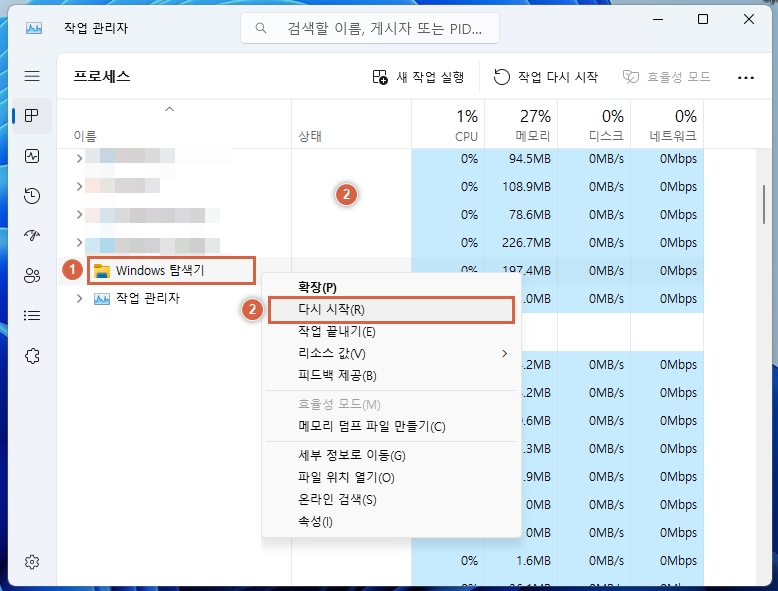Click 효율성 모드 toolbar button
Screen dimensions: 778x591
click(x=666, y=77)
